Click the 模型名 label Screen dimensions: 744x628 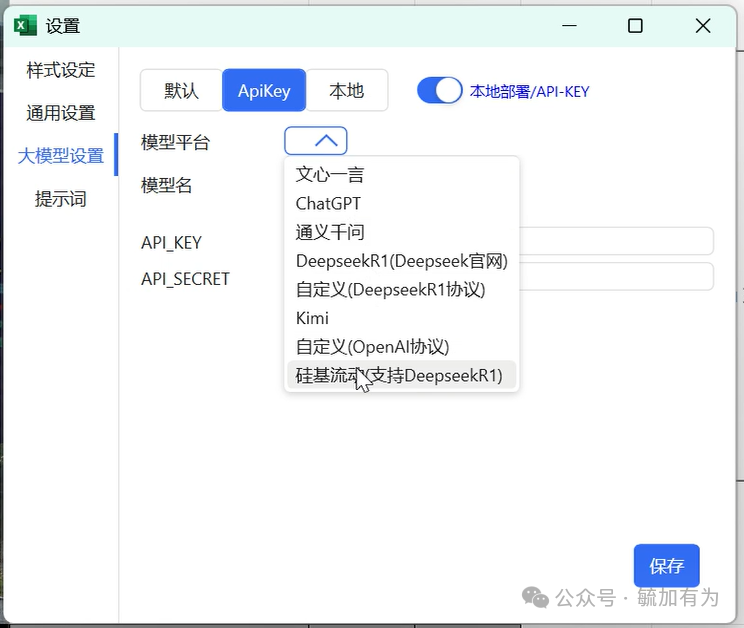(x=167, y=185)
